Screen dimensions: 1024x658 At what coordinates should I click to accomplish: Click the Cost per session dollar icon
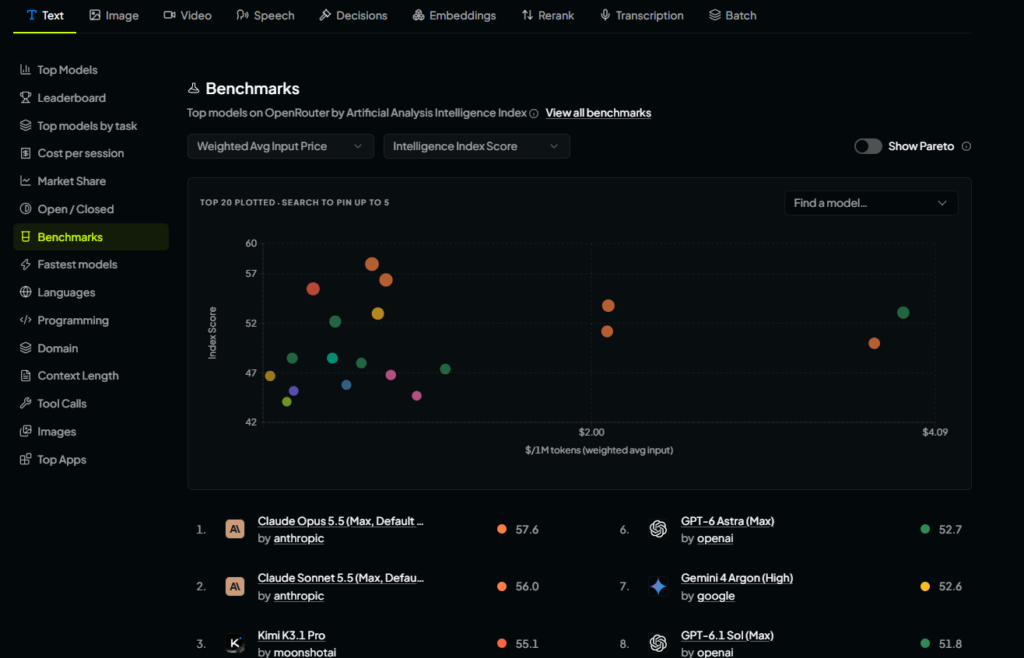(x=25, y=153)
